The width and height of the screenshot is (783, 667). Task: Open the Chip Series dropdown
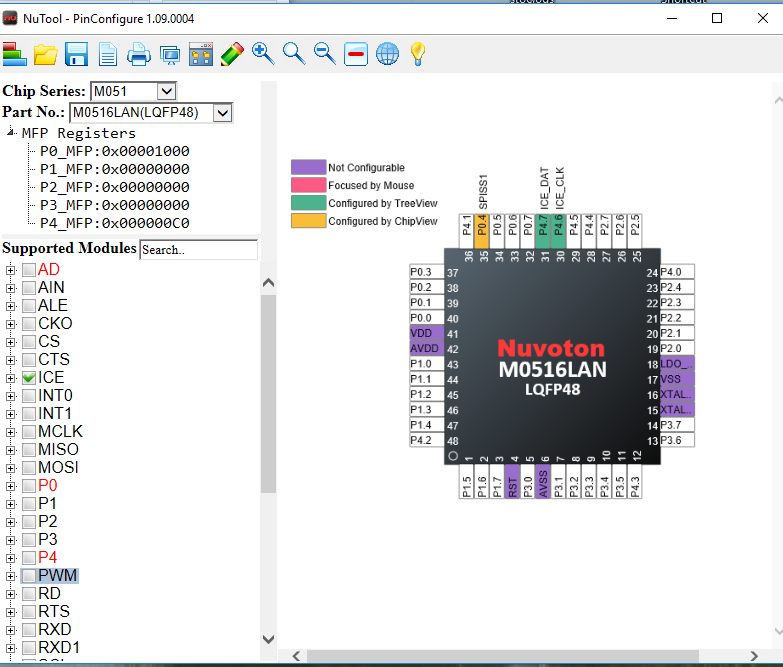click(x=166, y=91)
